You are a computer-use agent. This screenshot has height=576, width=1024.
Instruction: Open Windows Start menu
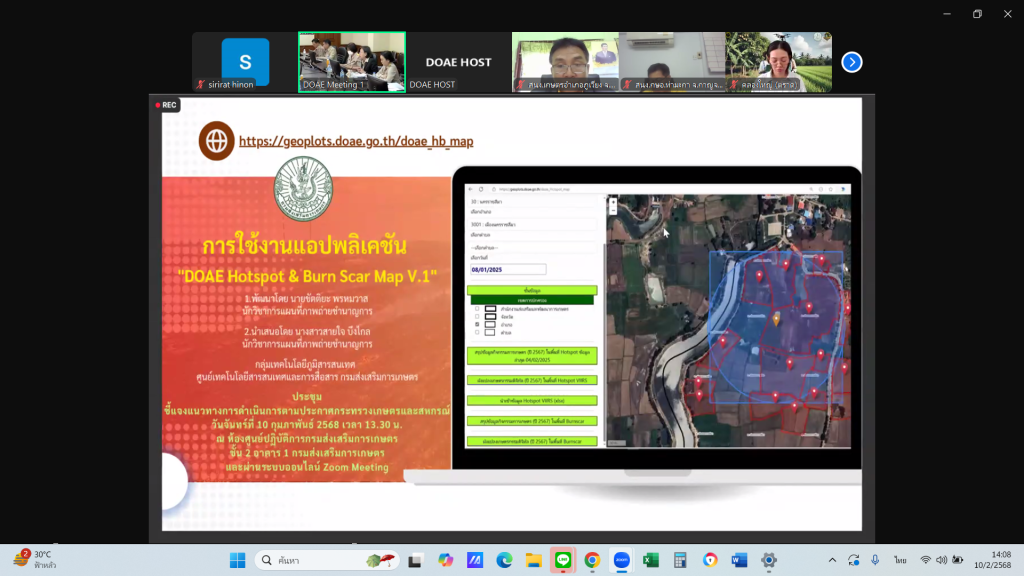point(238,560)
